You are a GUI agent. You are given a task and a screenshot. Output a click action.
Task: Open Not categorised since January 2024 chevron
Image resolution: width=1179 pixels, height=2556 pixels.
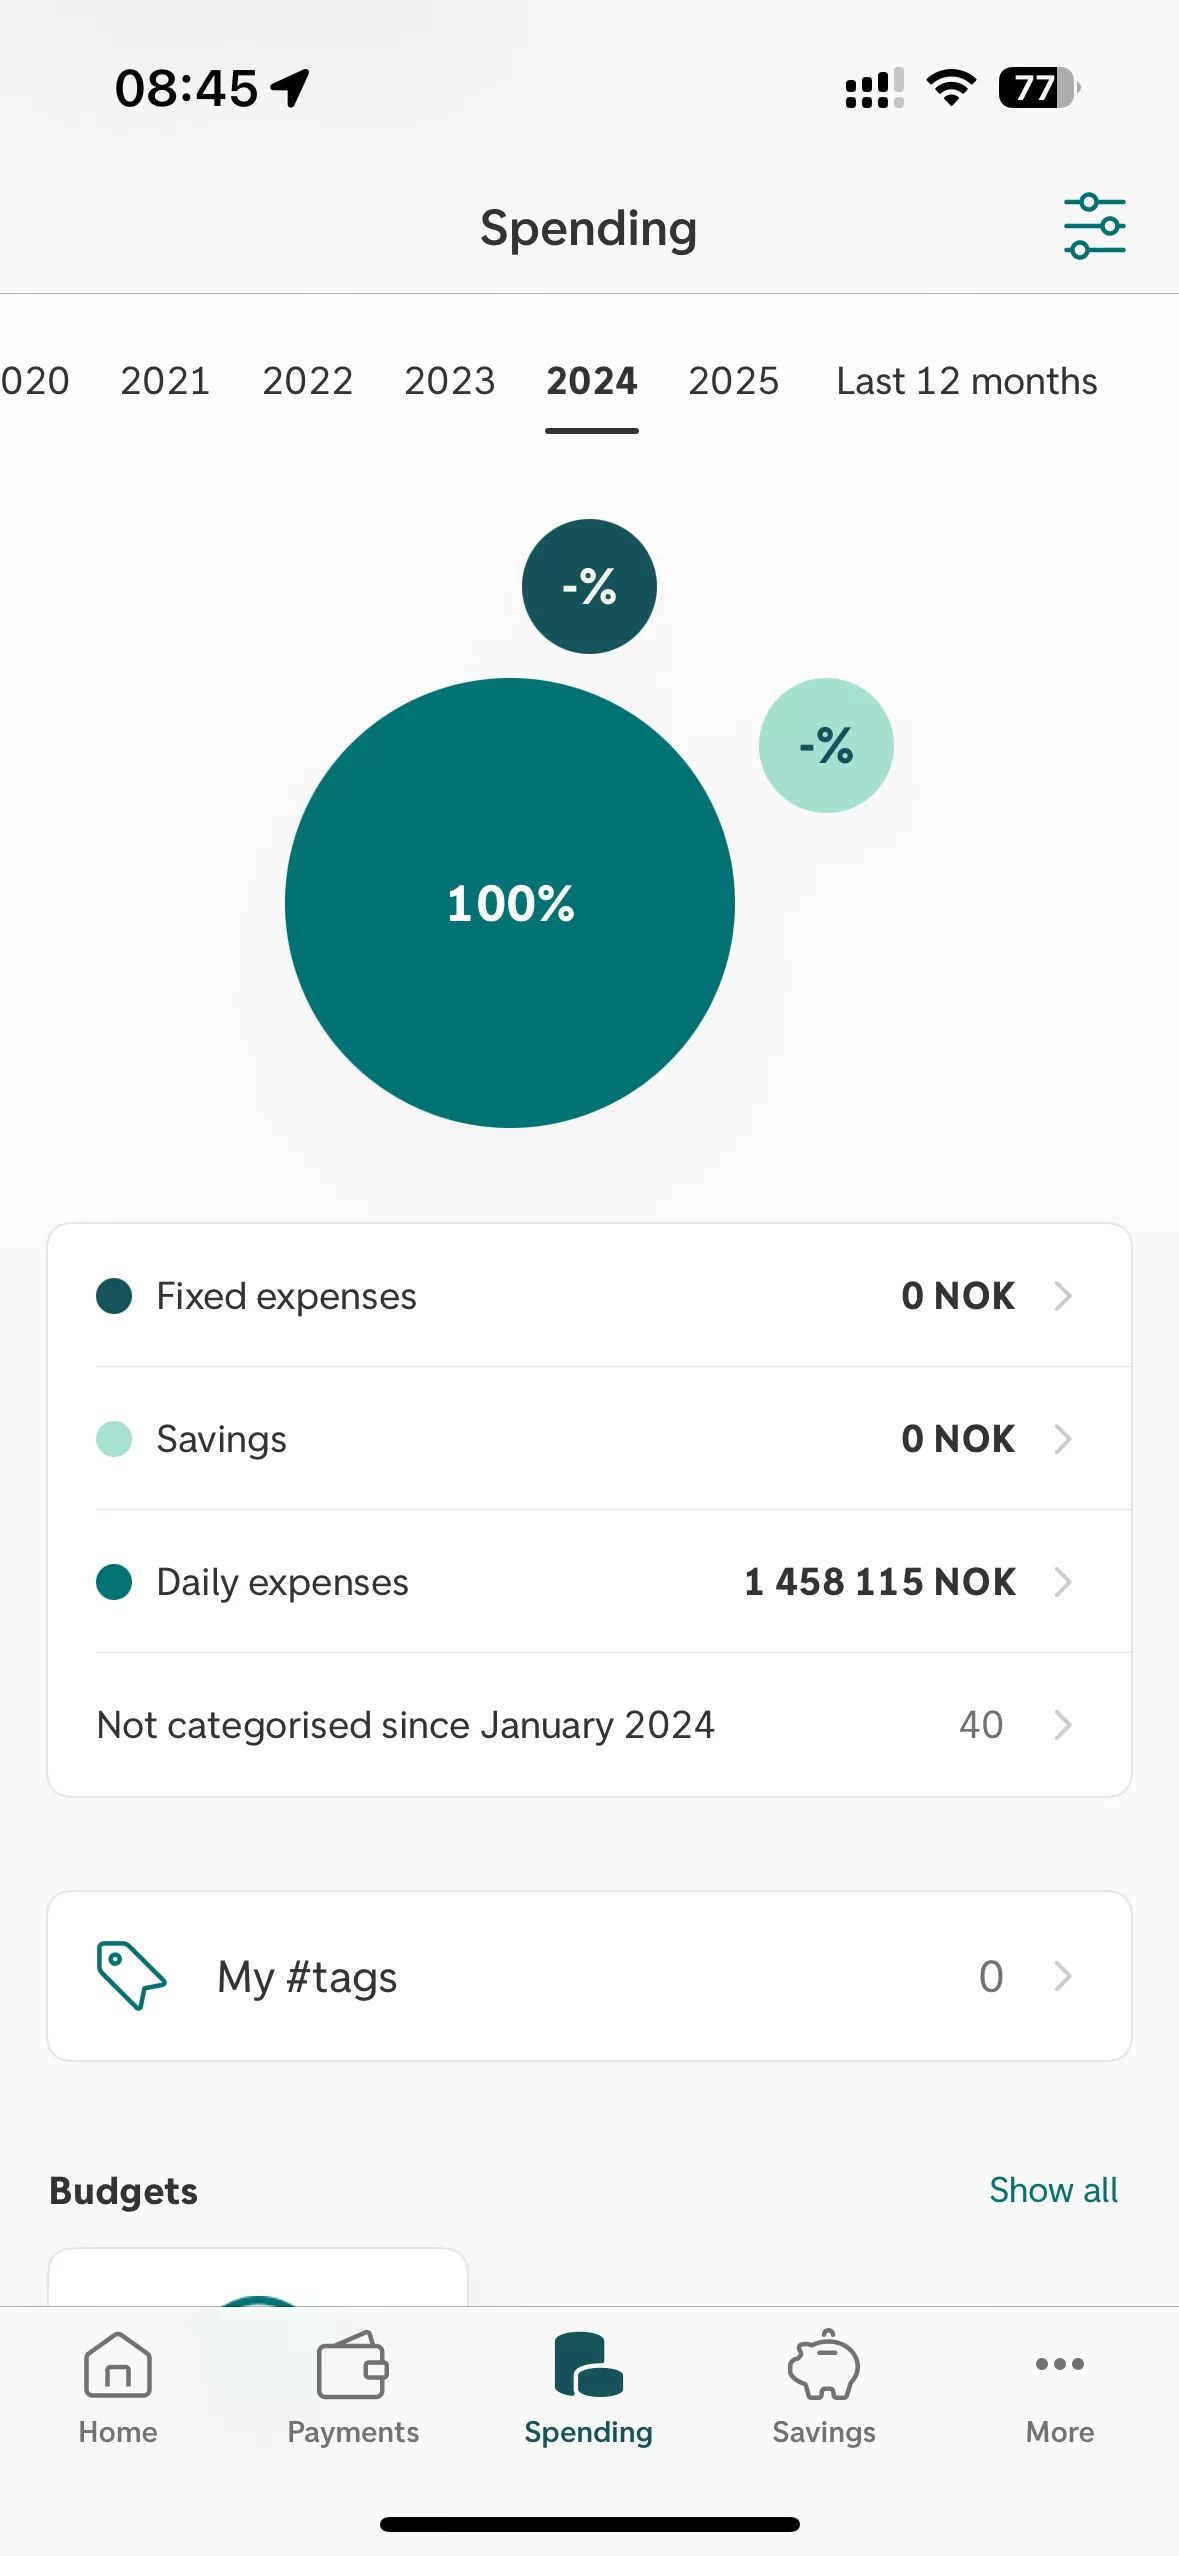point(1063,1725)
